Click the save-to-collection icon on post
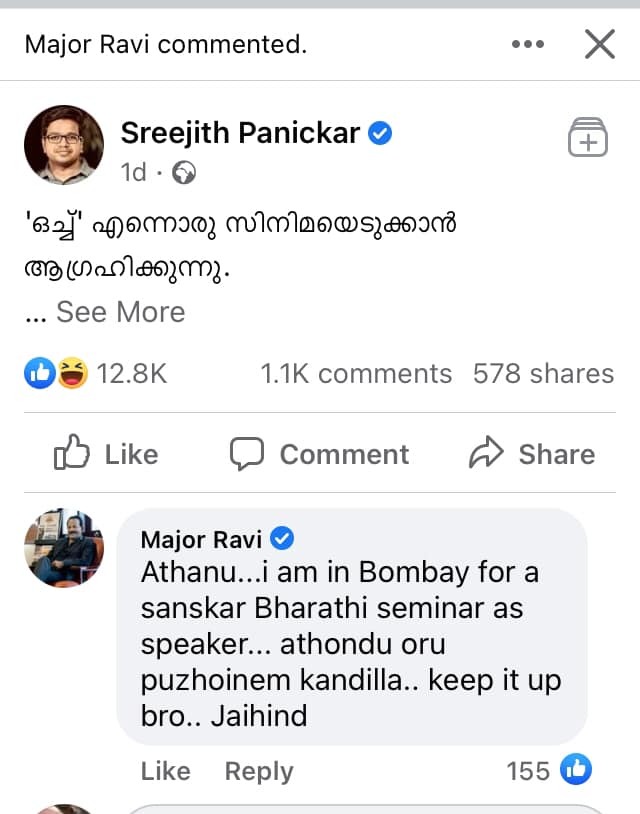The height and width of the screenshot is (814, 640). coord(588,137)
